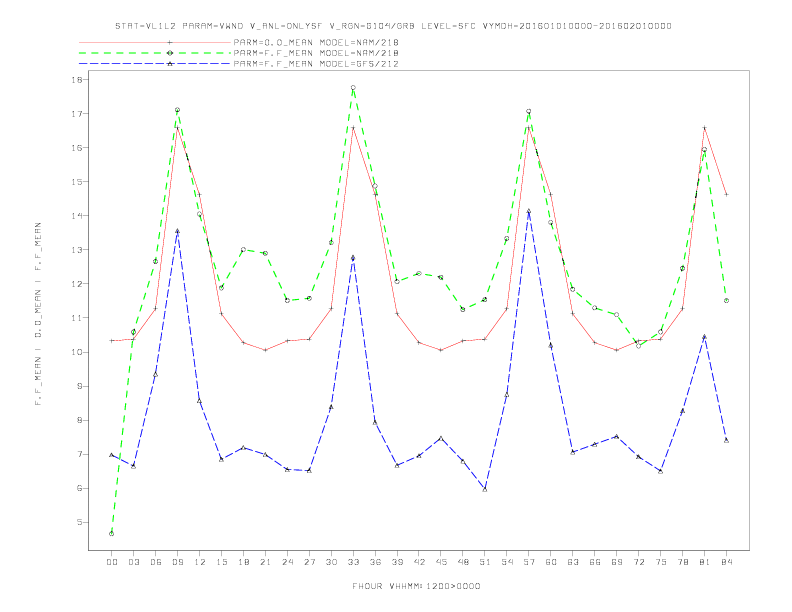The image size is (792, 612).
Task: Click x-axis tick label 24
Action: [287, 562]
